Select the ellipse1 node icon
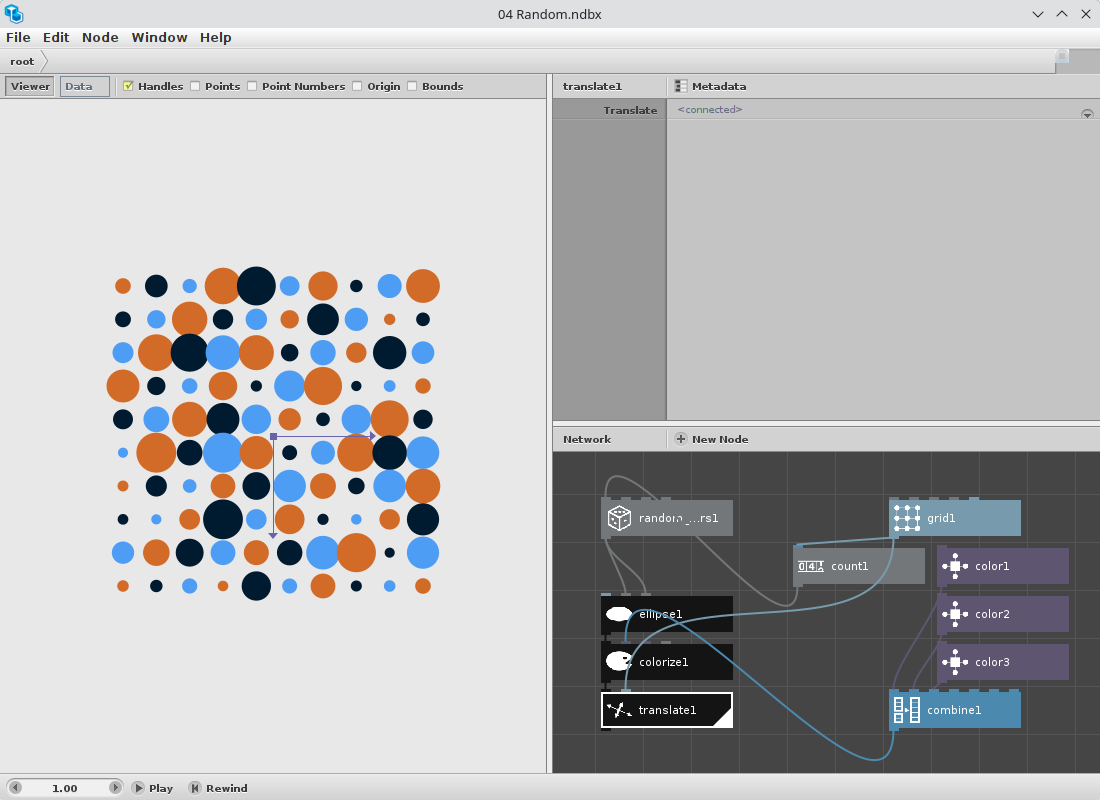 pyautogui.click(x=619, y=614)
